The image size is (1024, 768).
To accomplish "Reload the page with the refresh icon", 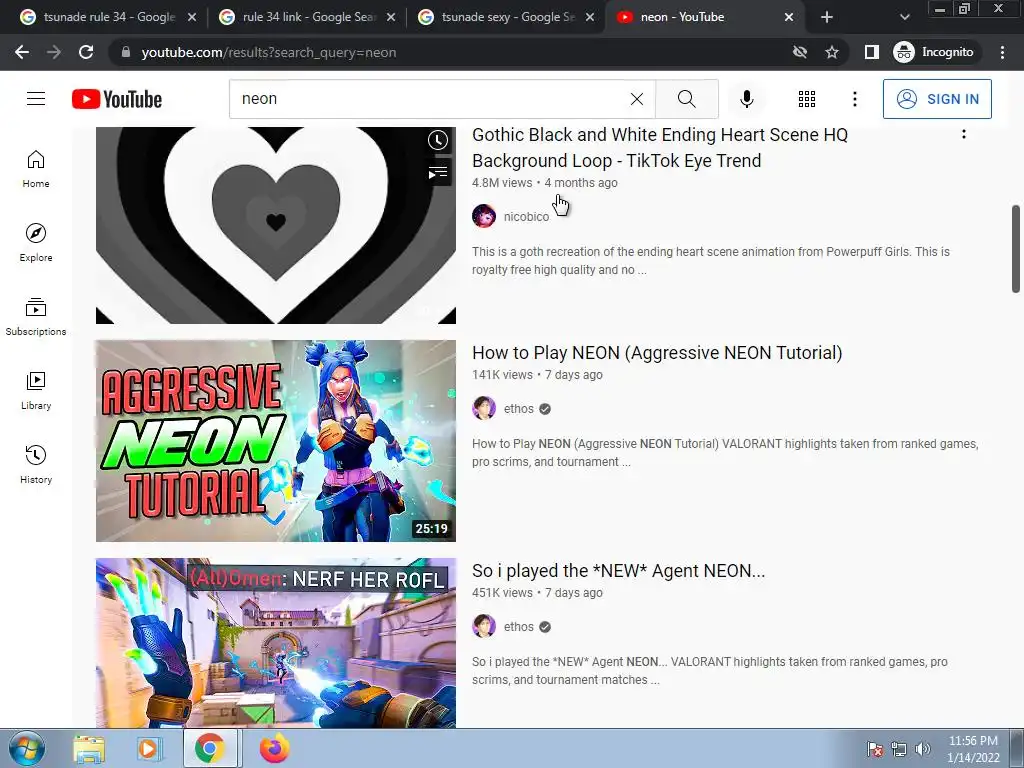I will pyautogui.click(x=86, y=52).
